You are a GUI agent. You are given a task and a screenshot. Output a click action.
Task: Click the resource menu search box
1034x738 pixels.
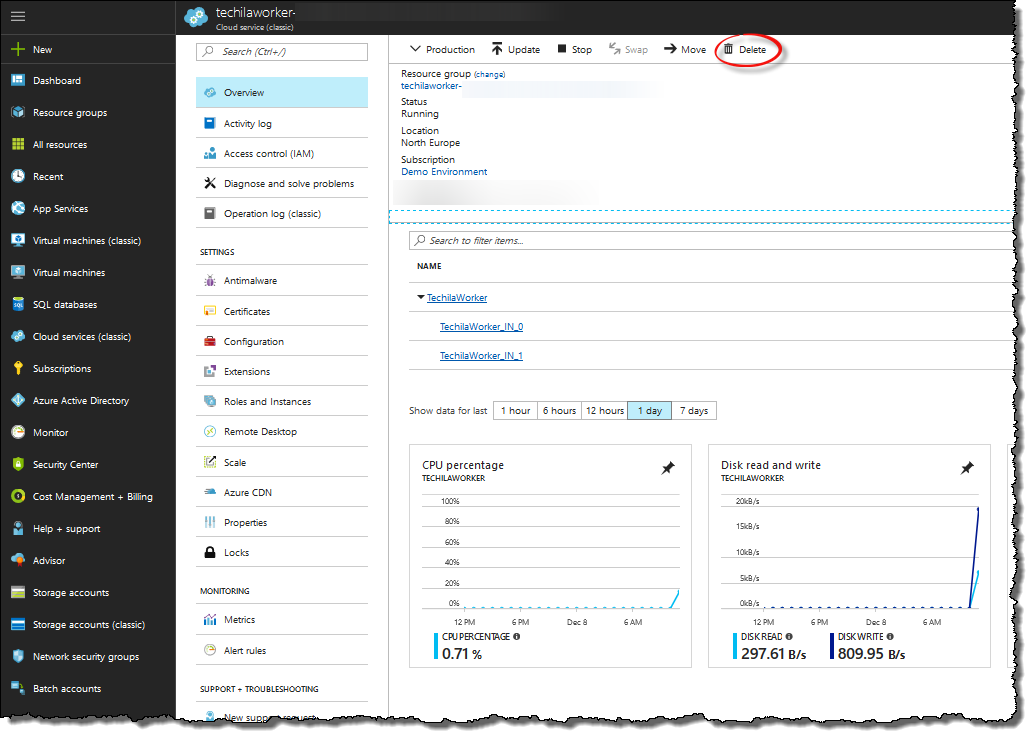(x=282, y=51)
